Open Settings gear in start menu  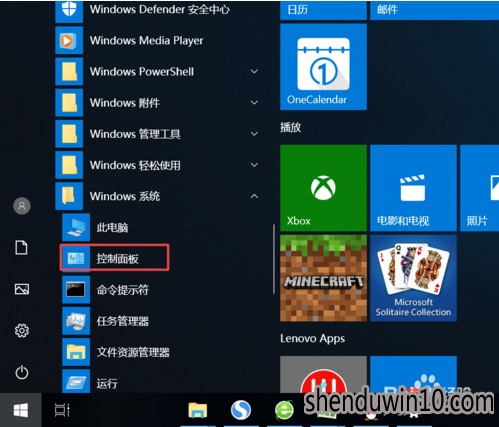(x=22, y=331)
